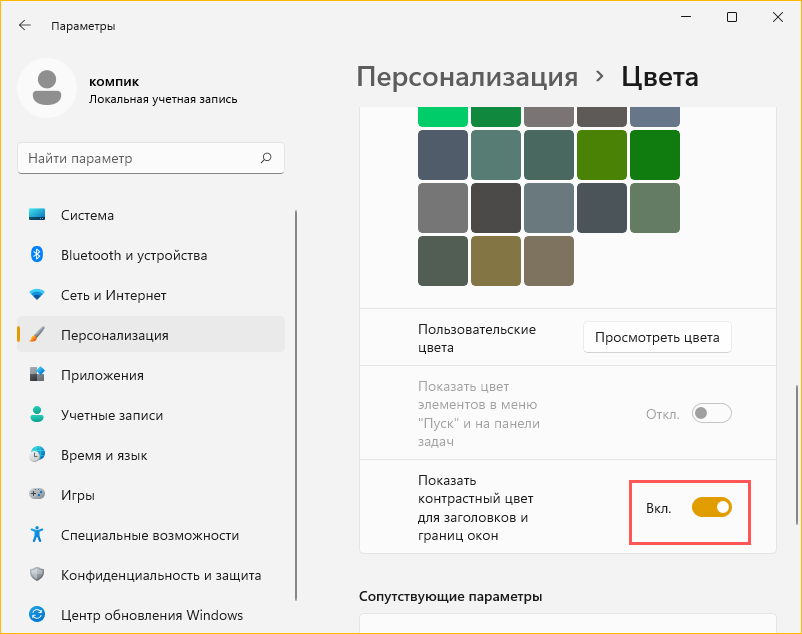Choose the taupe brown color swatch
Image resolution: width=802 pixels, height=634 pixels.
(549, 261)
